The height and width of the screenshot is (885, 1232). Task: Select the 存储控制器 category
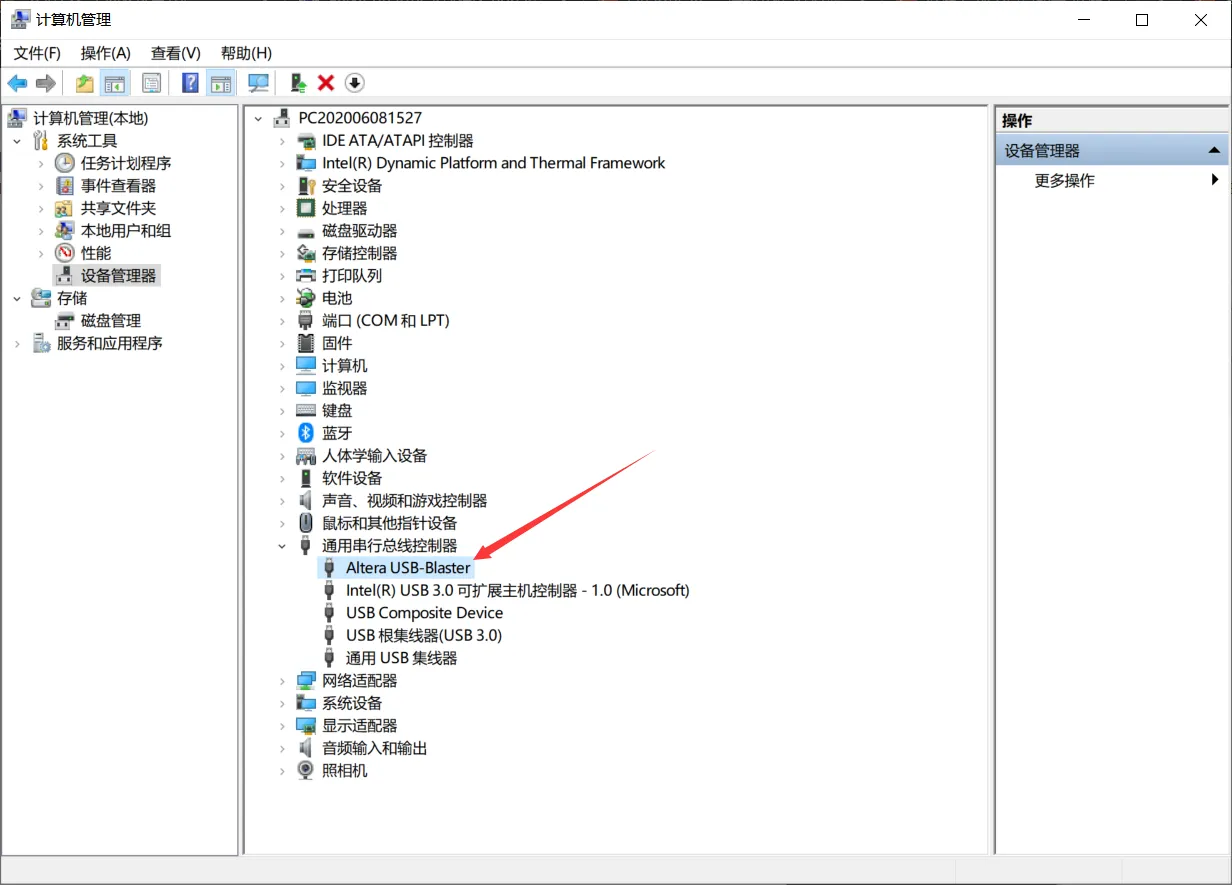[360, 253]
